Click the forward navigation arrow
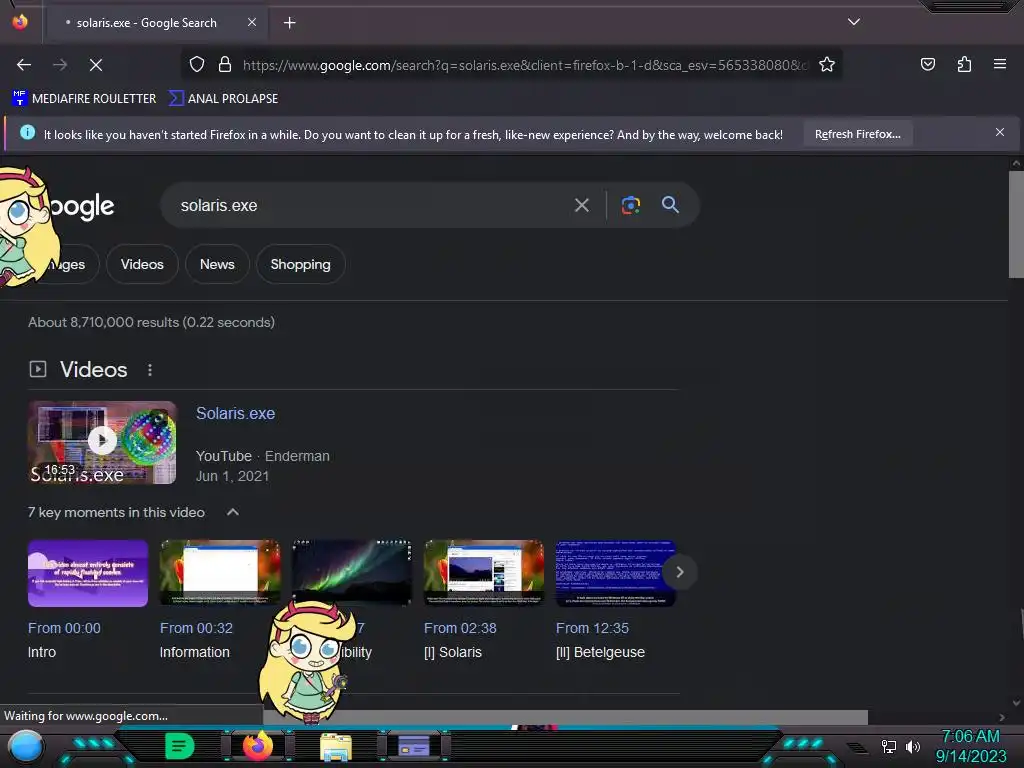The width and height of the screenshot is (1024, 768). [x=60, y=65]
